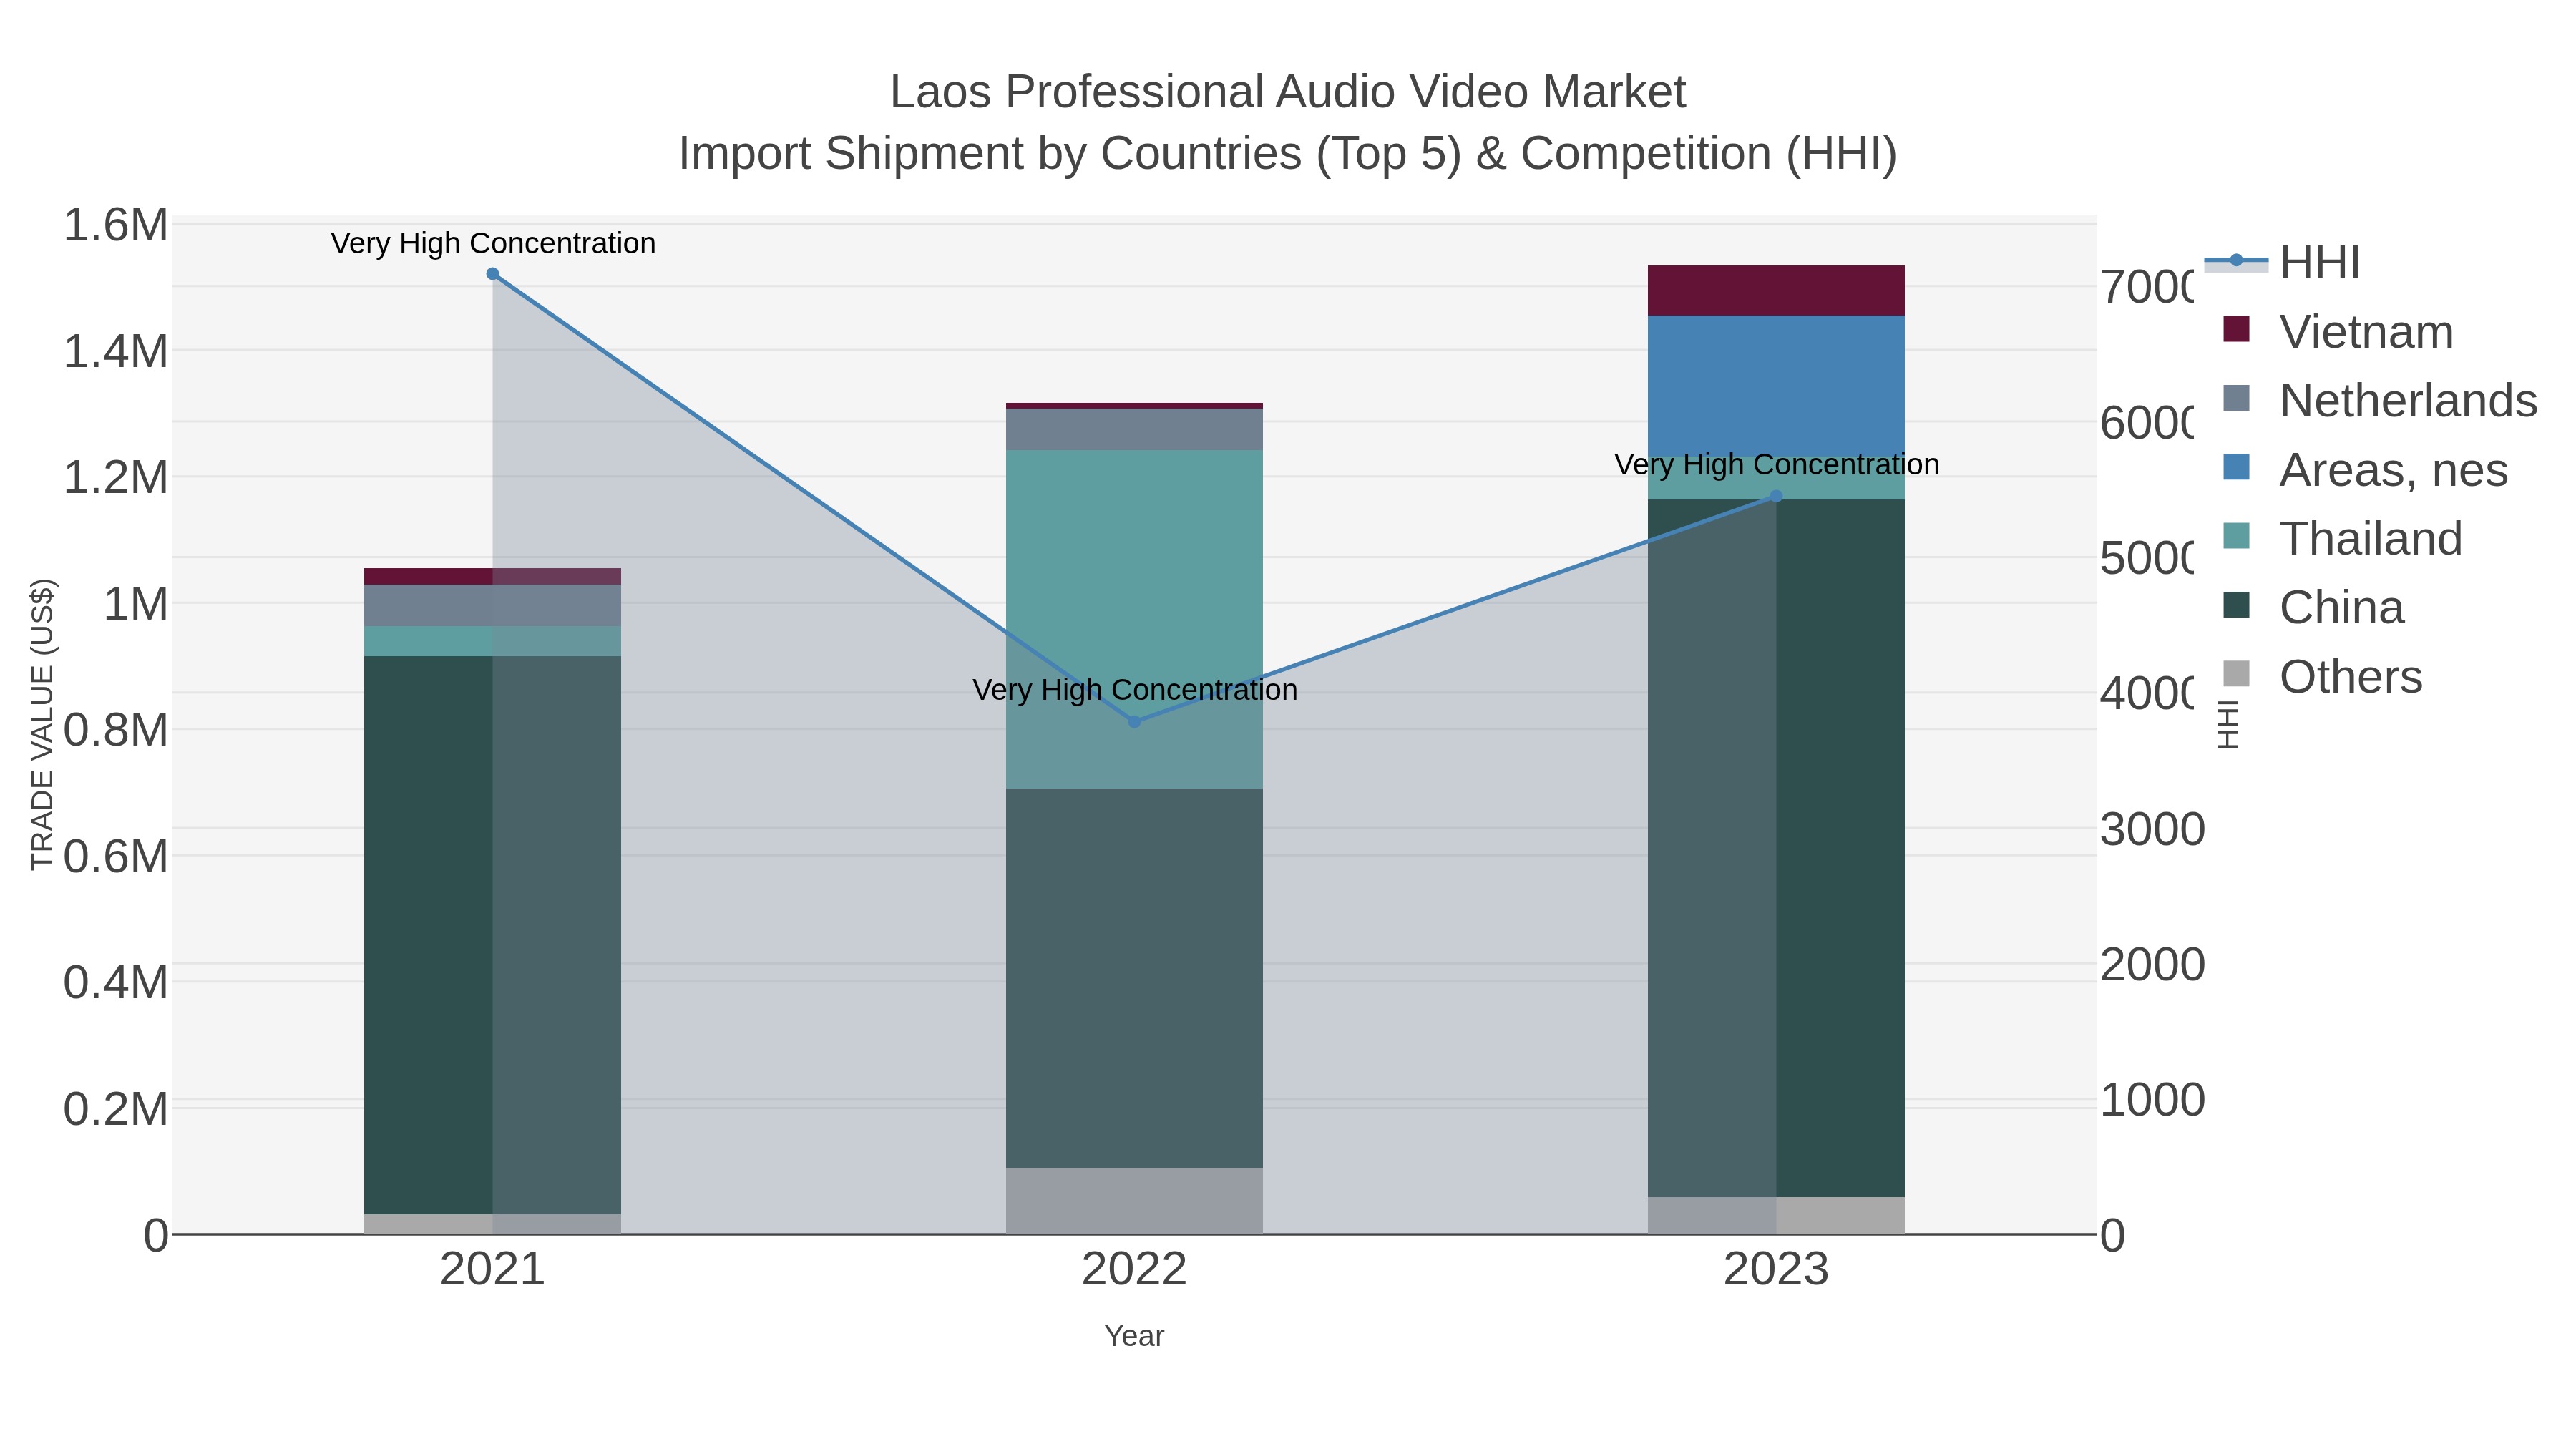Click the HHI data point for 2023
This screenshot has width=2576, height=1449.
click(1776, 496)
